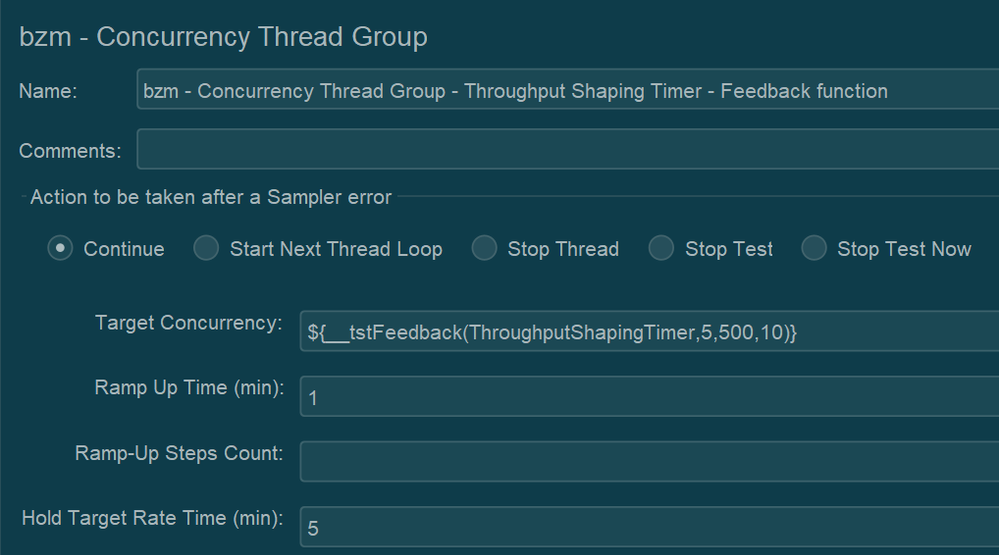Click the empty Ramp-Up Steps Count field
The height and width of the screenshot is (555, 999).
[x=649, y=461]
